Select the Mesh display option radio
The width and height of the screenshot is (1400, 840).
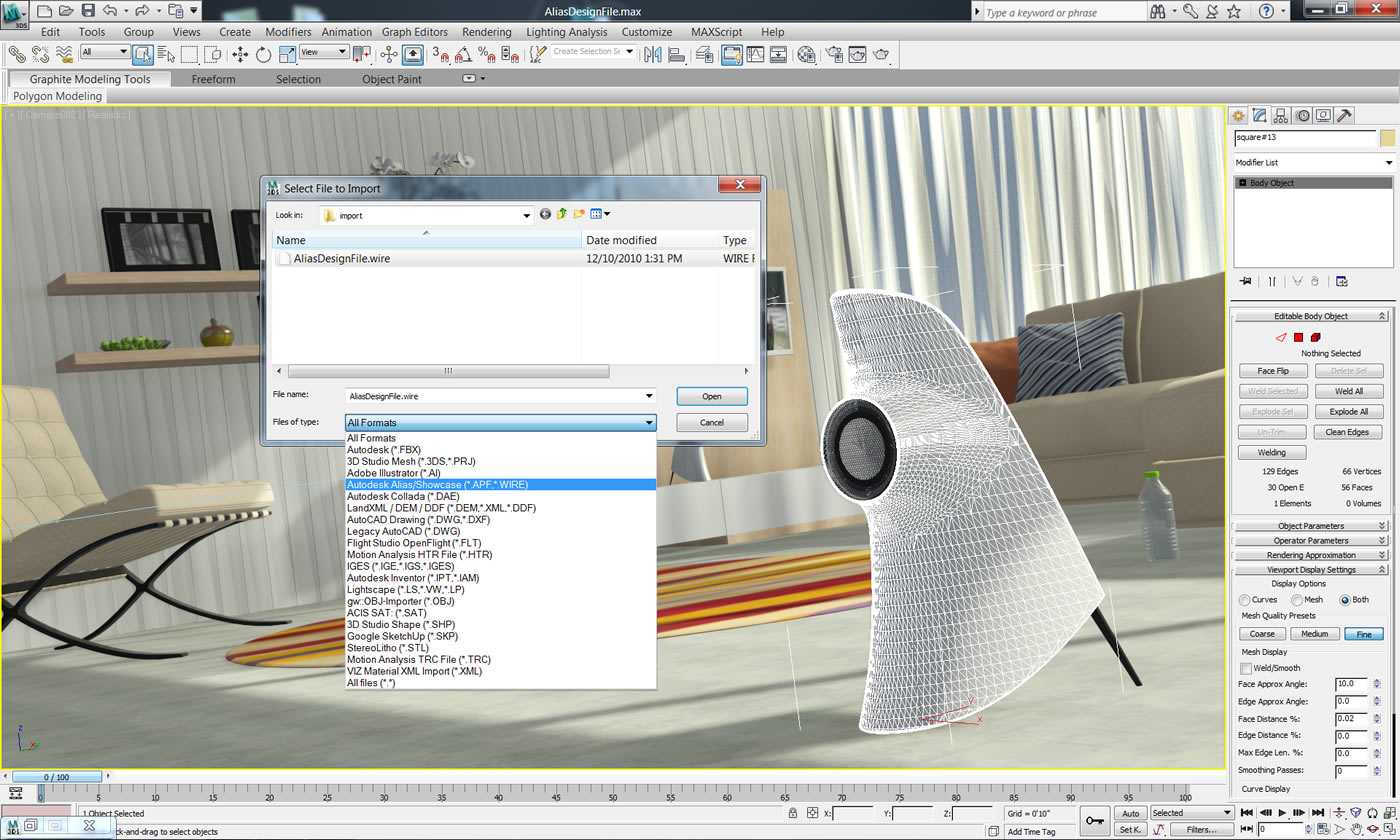coord(1296,600)
